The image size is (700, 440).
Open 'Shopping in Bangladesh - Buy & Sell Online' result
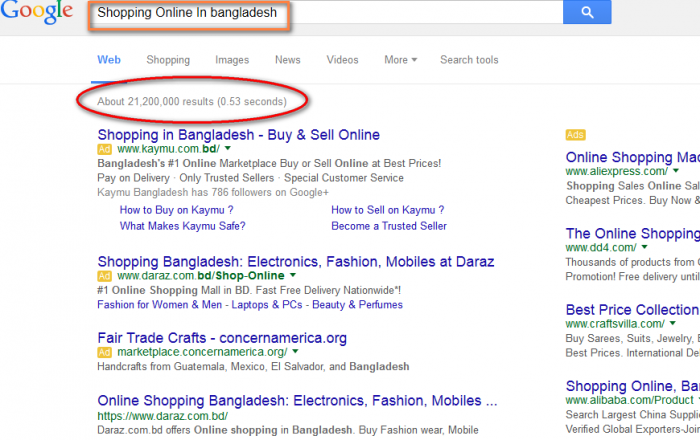(238, 135)
